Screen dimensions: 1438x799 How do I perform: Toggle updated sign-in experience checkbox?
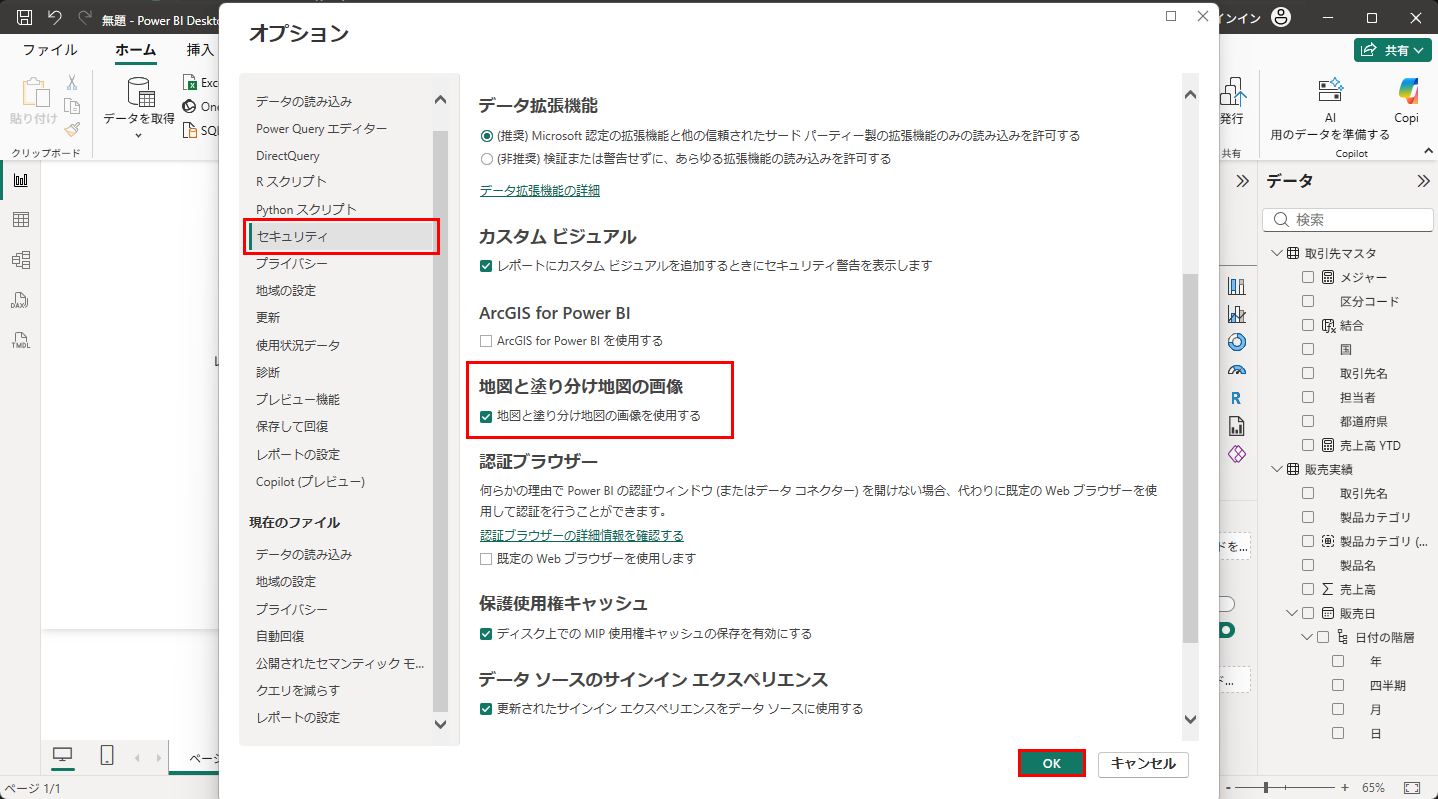[x=486, y=709]
